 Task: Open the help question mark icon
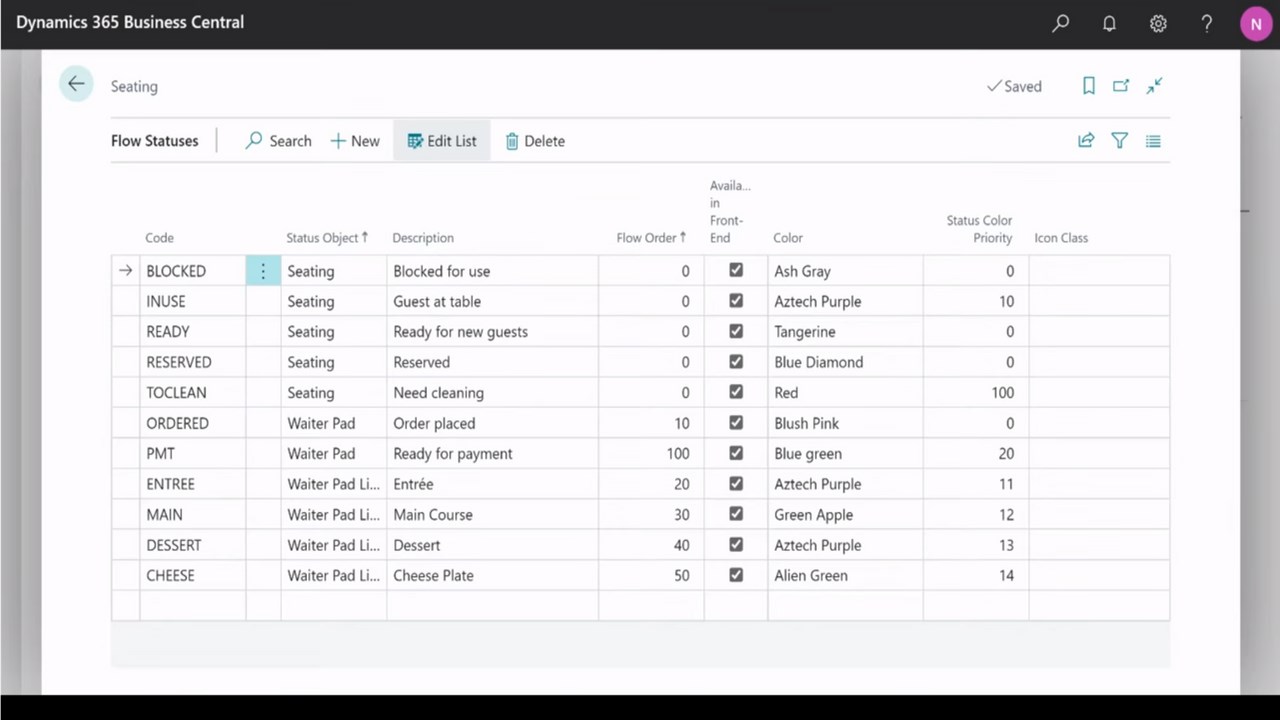click(x=1206, y=23)
